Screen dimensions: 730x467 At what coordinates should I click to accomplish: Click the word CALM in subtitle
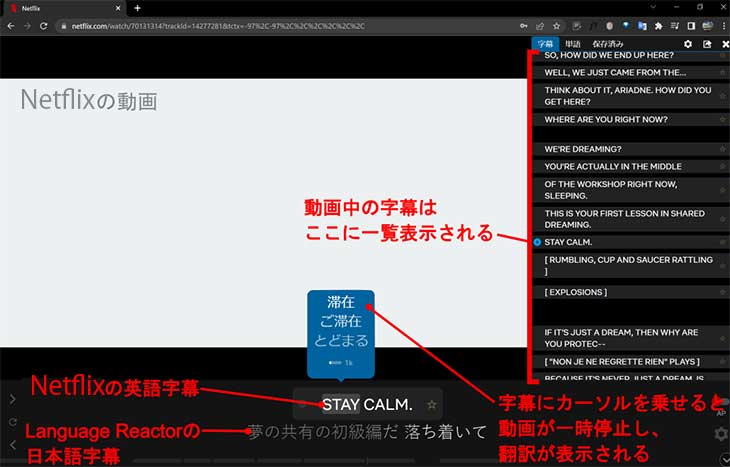(387, 404)
